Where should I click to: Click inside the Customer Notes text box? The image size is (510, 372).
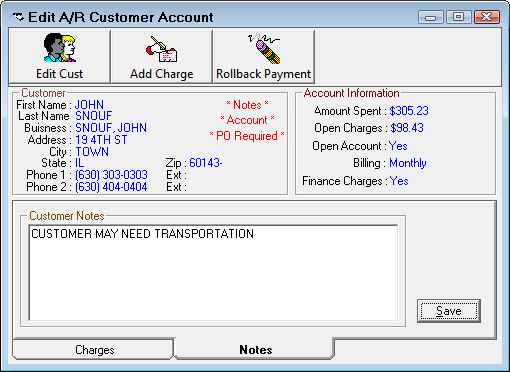pyautogui.click(x=213, y=273)
